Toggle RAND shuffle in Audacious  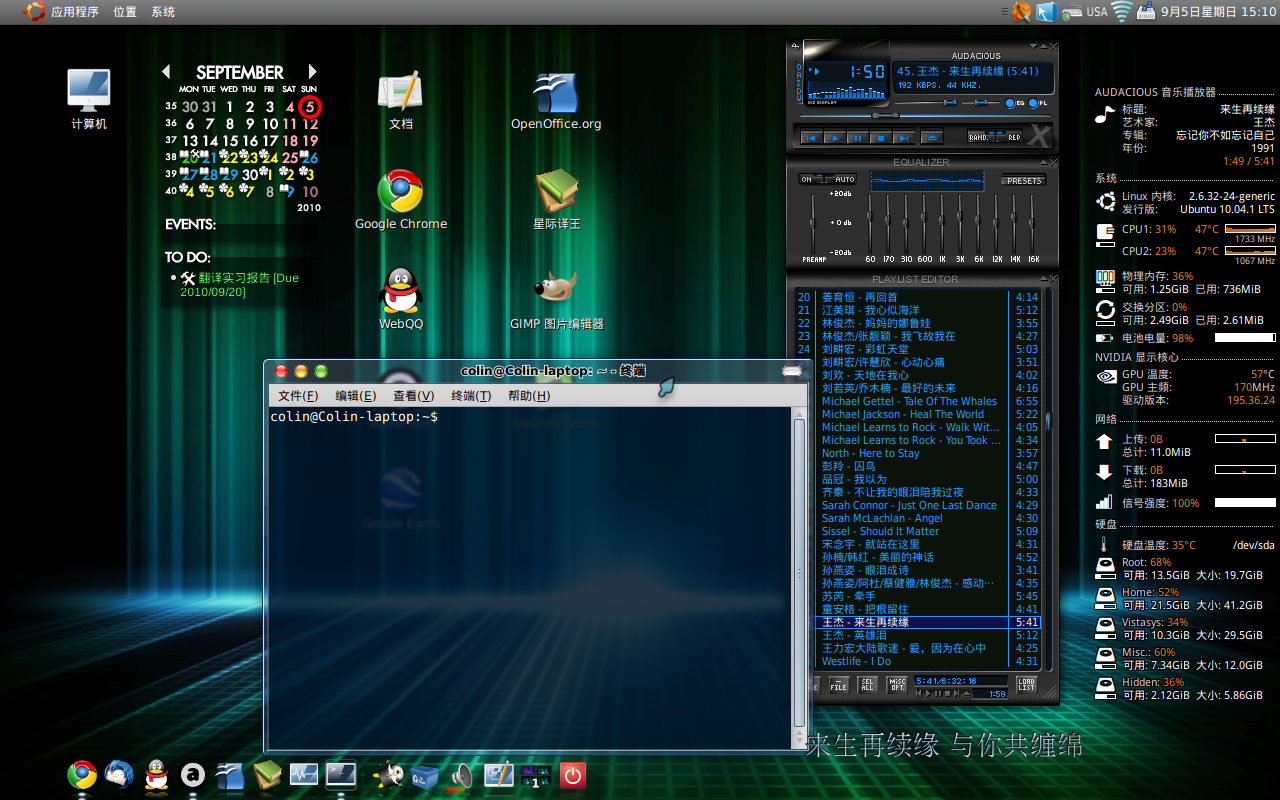(x=981, y=137)
